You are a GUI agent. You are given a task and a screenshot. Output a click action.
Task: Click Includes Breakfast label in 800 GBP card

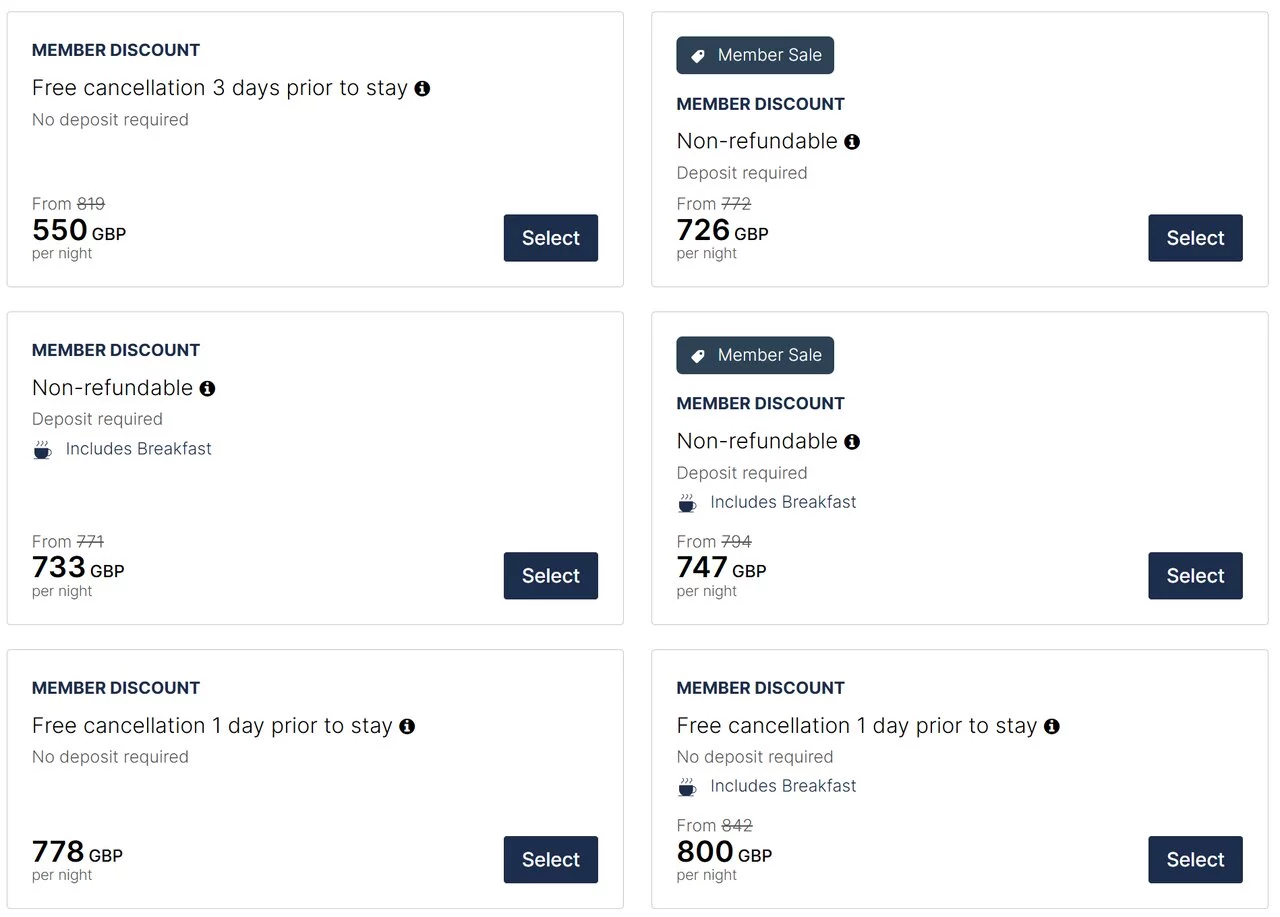click(783, 786)
